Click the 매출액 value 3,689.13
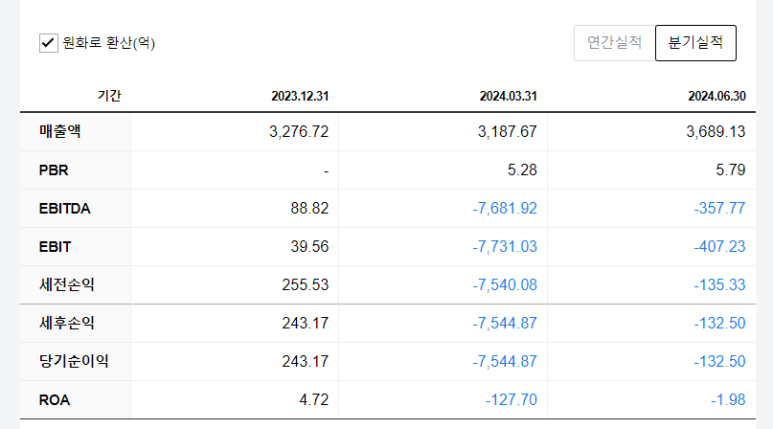 [x=716, y=132]
